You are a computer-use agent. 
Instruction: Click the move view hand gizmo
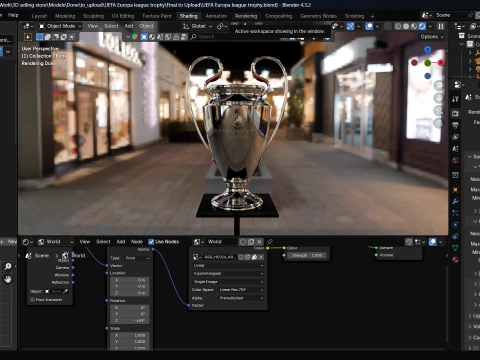point(439,98)
